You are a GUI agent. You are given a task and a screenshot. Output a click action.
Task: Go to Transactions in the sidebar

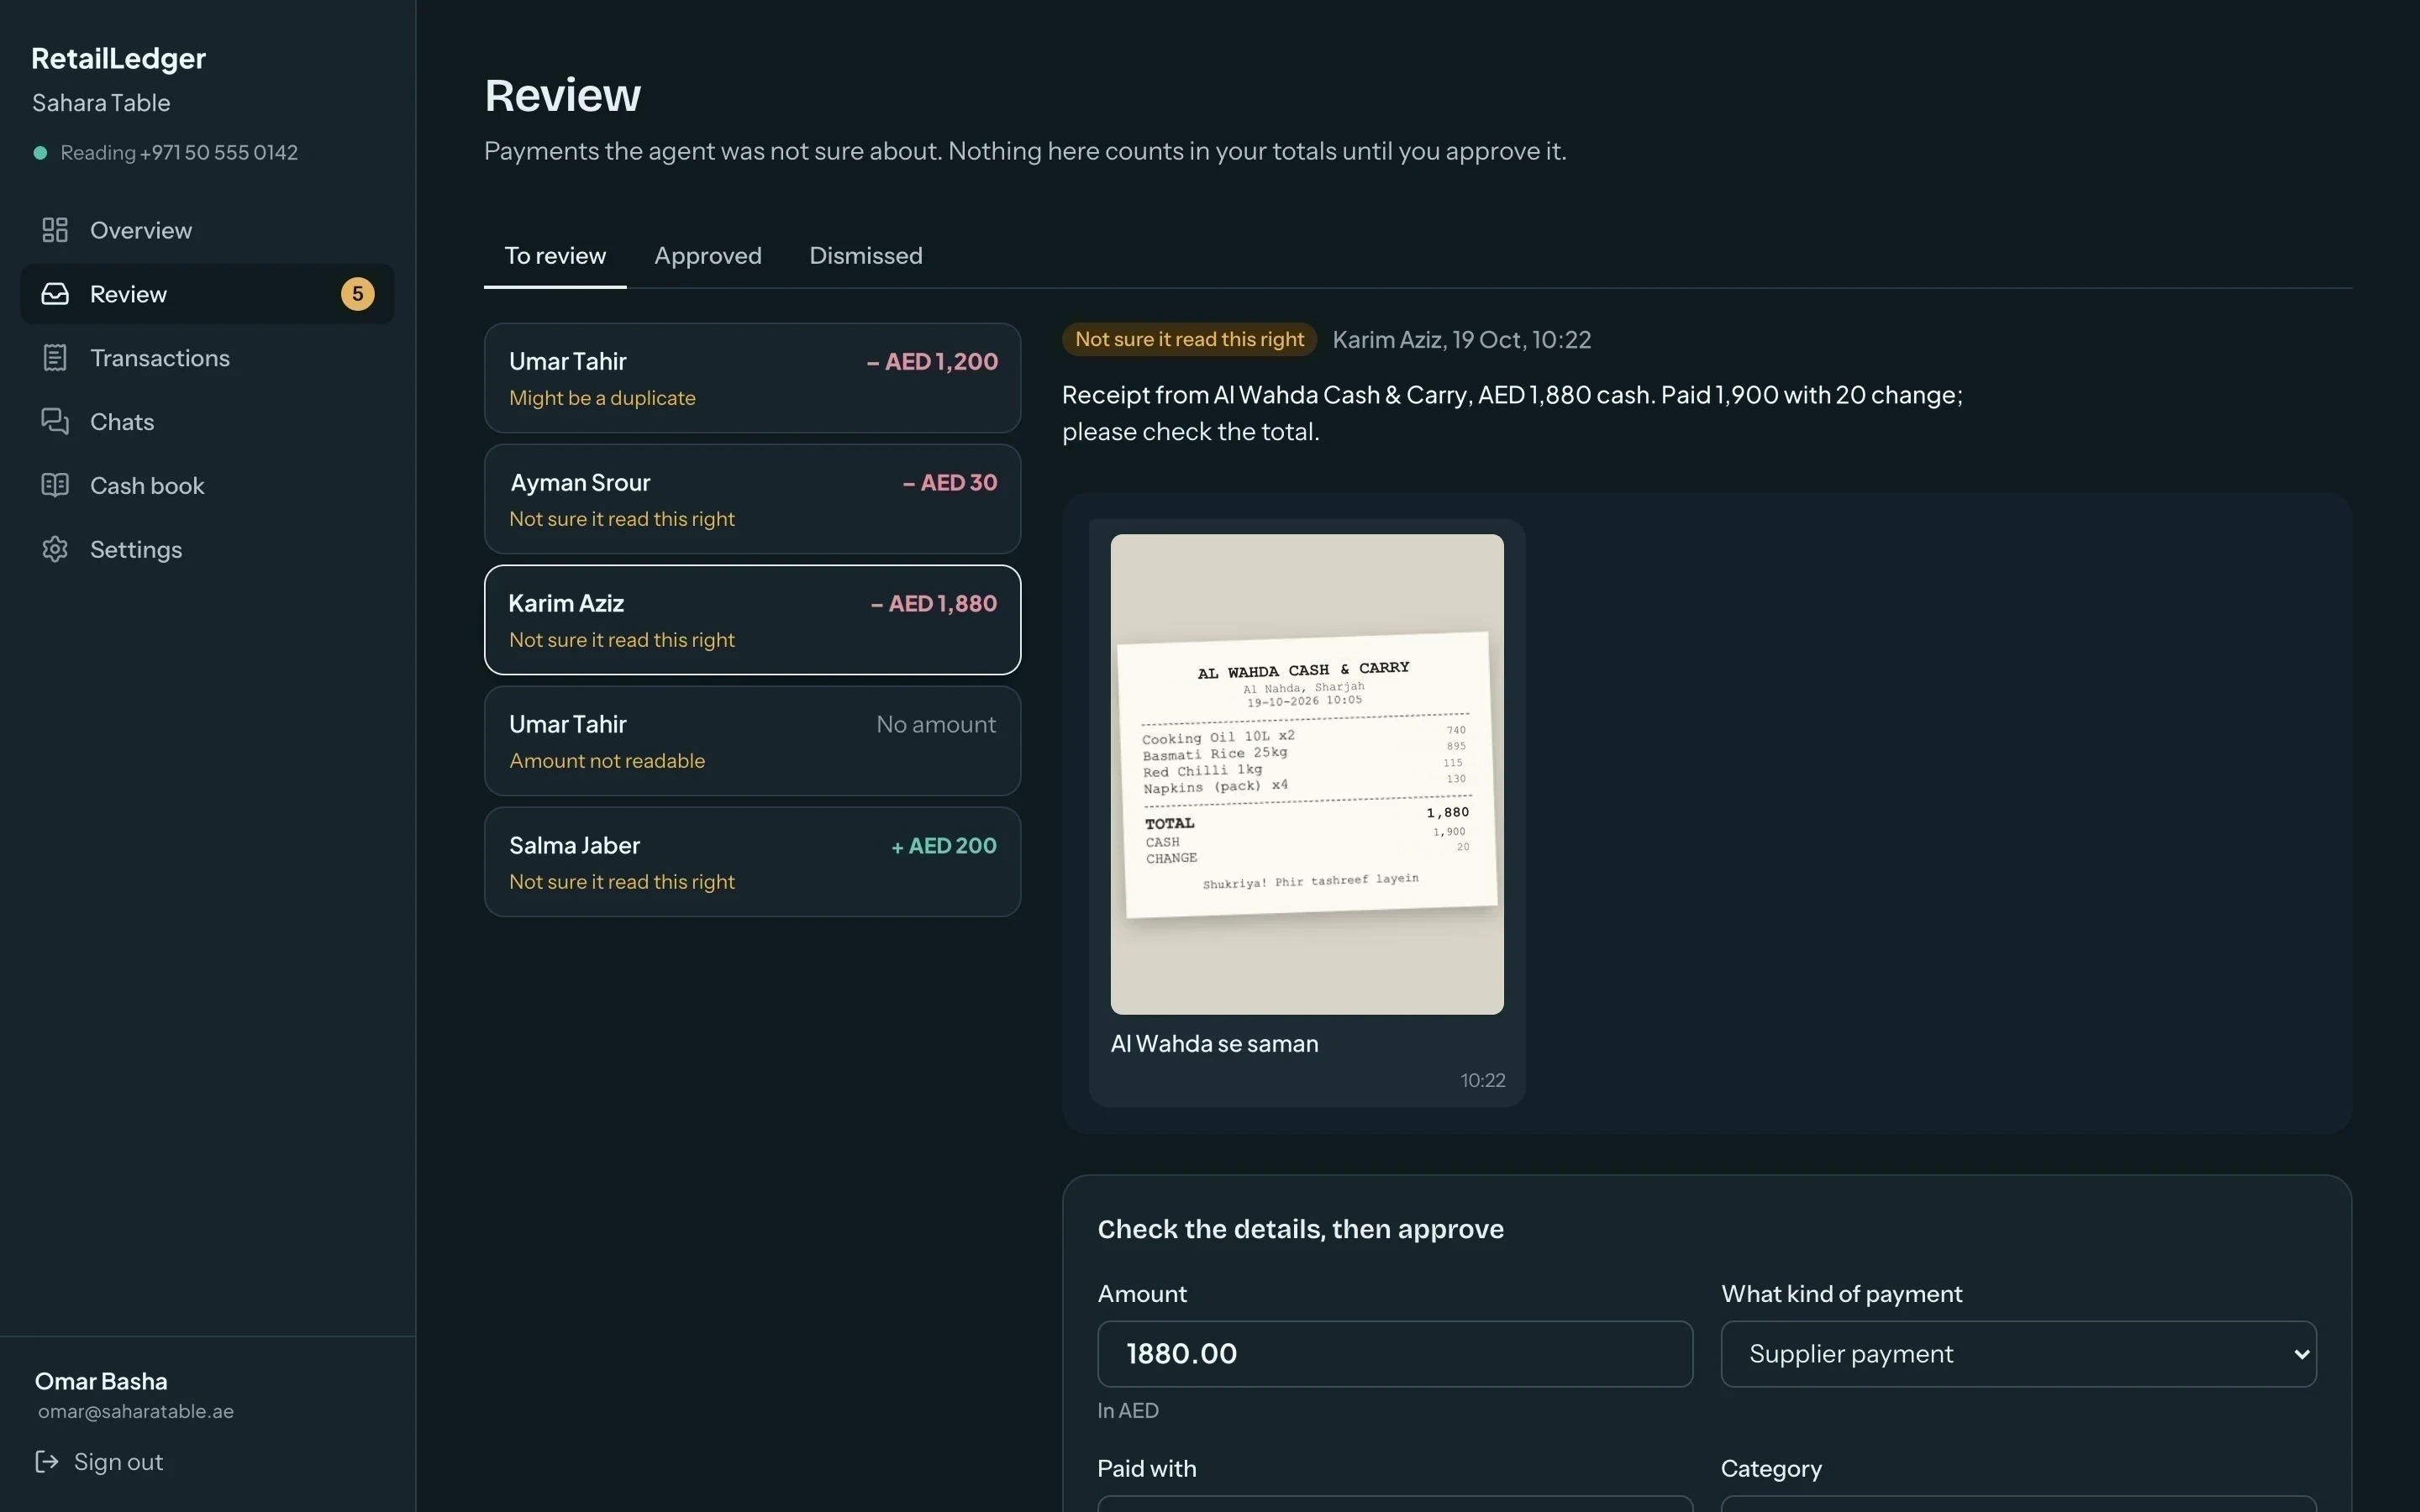[160, 358]
